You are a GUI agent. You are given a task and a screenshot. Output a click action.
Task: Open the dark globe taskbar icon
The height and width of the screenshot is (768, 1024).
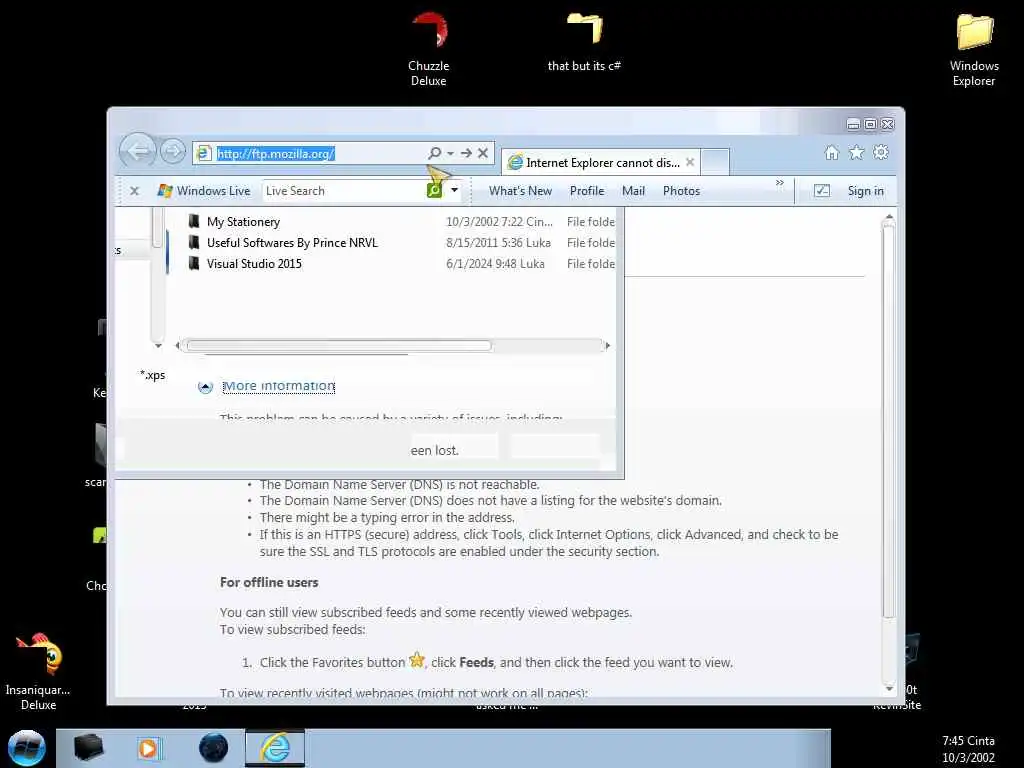click(x=213, y=748)
